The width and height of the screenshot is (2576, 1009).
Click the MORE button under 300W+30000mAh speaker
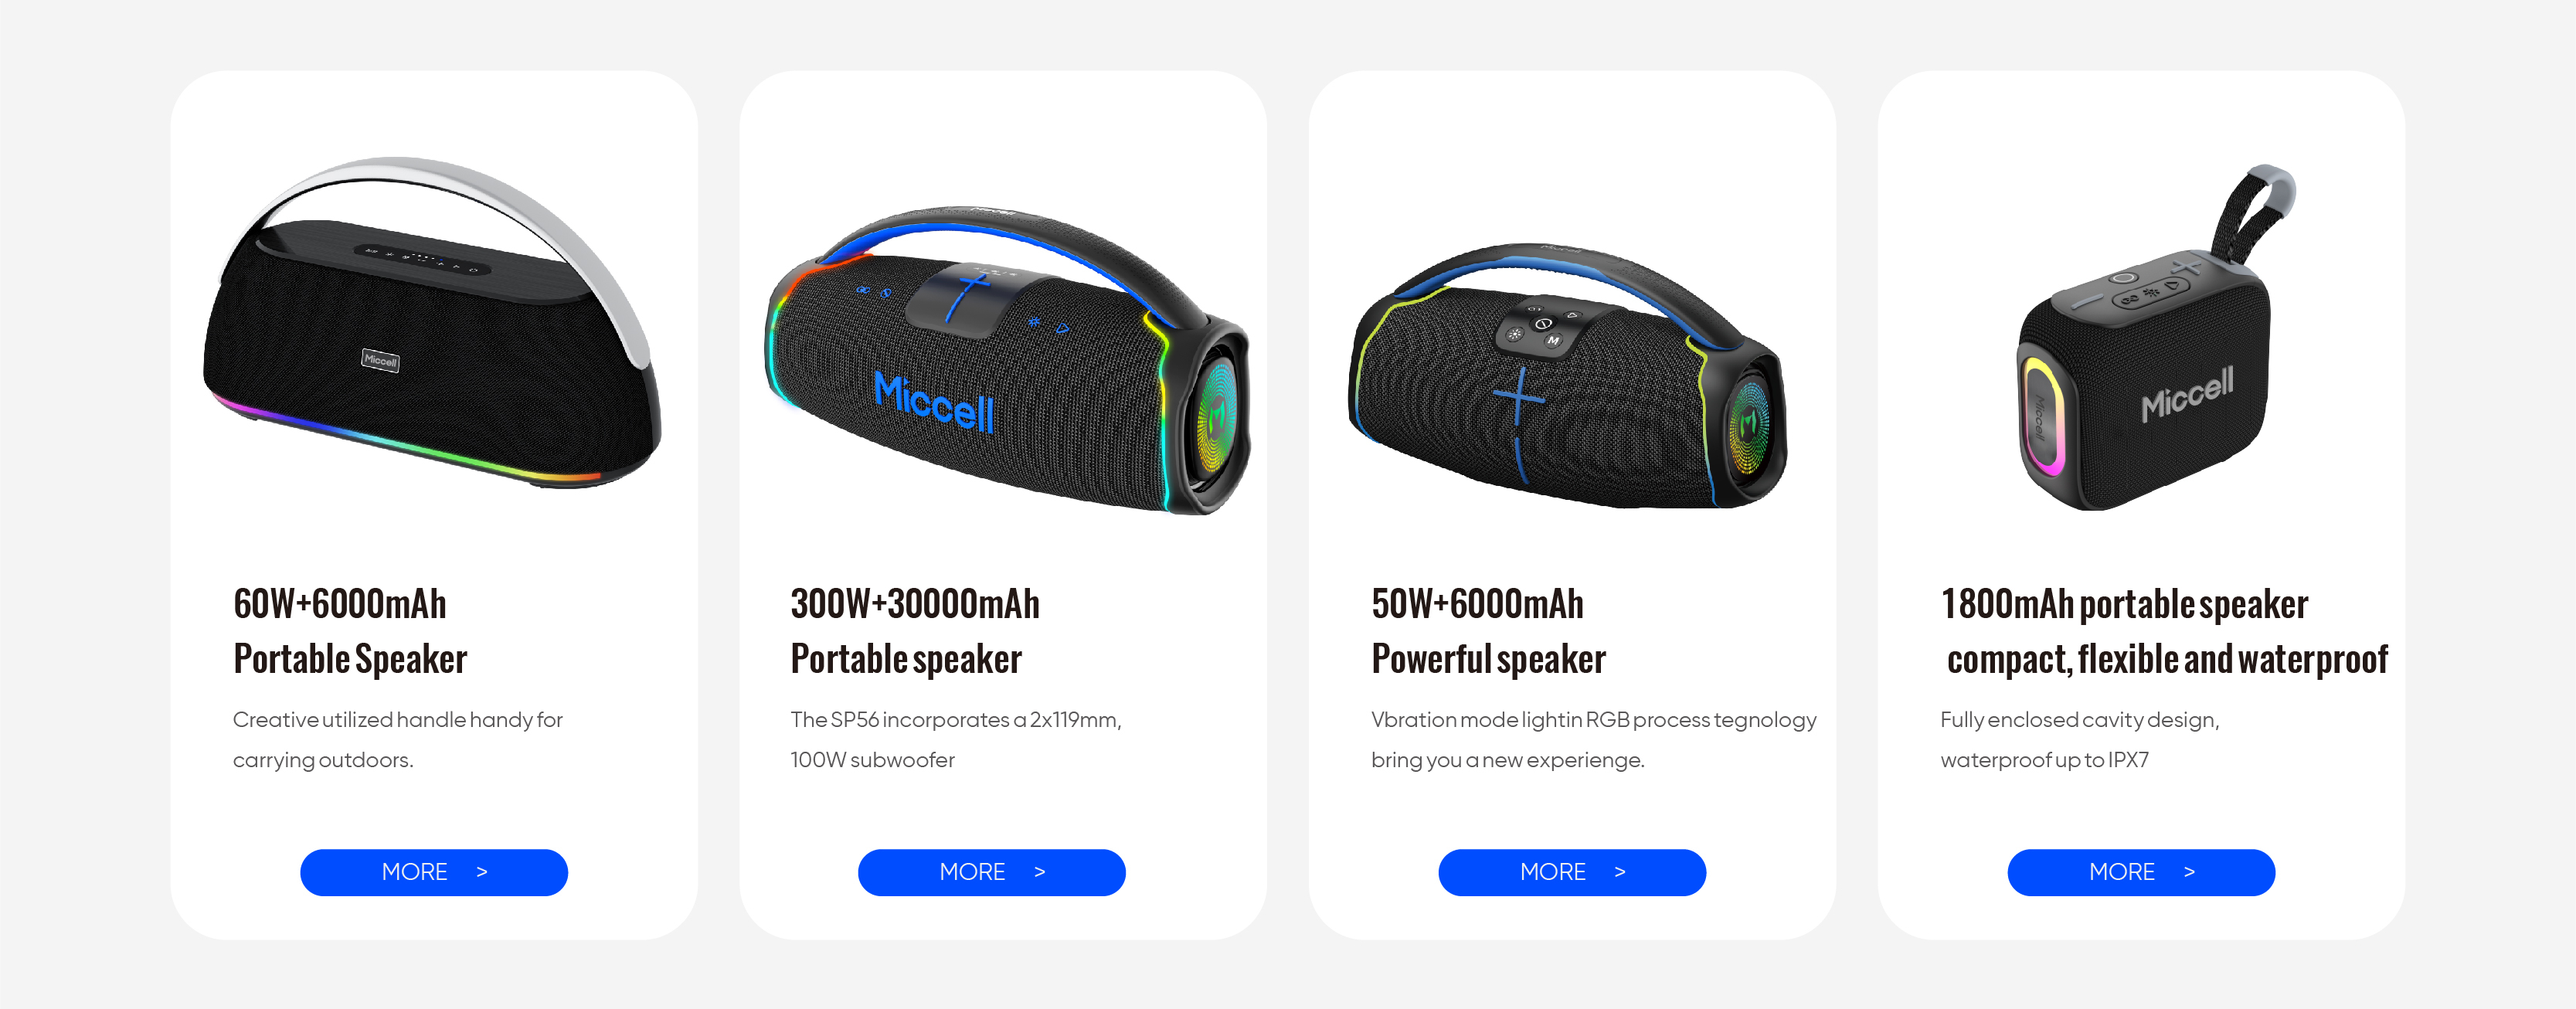pyautogui.click(x=991, y=872)
